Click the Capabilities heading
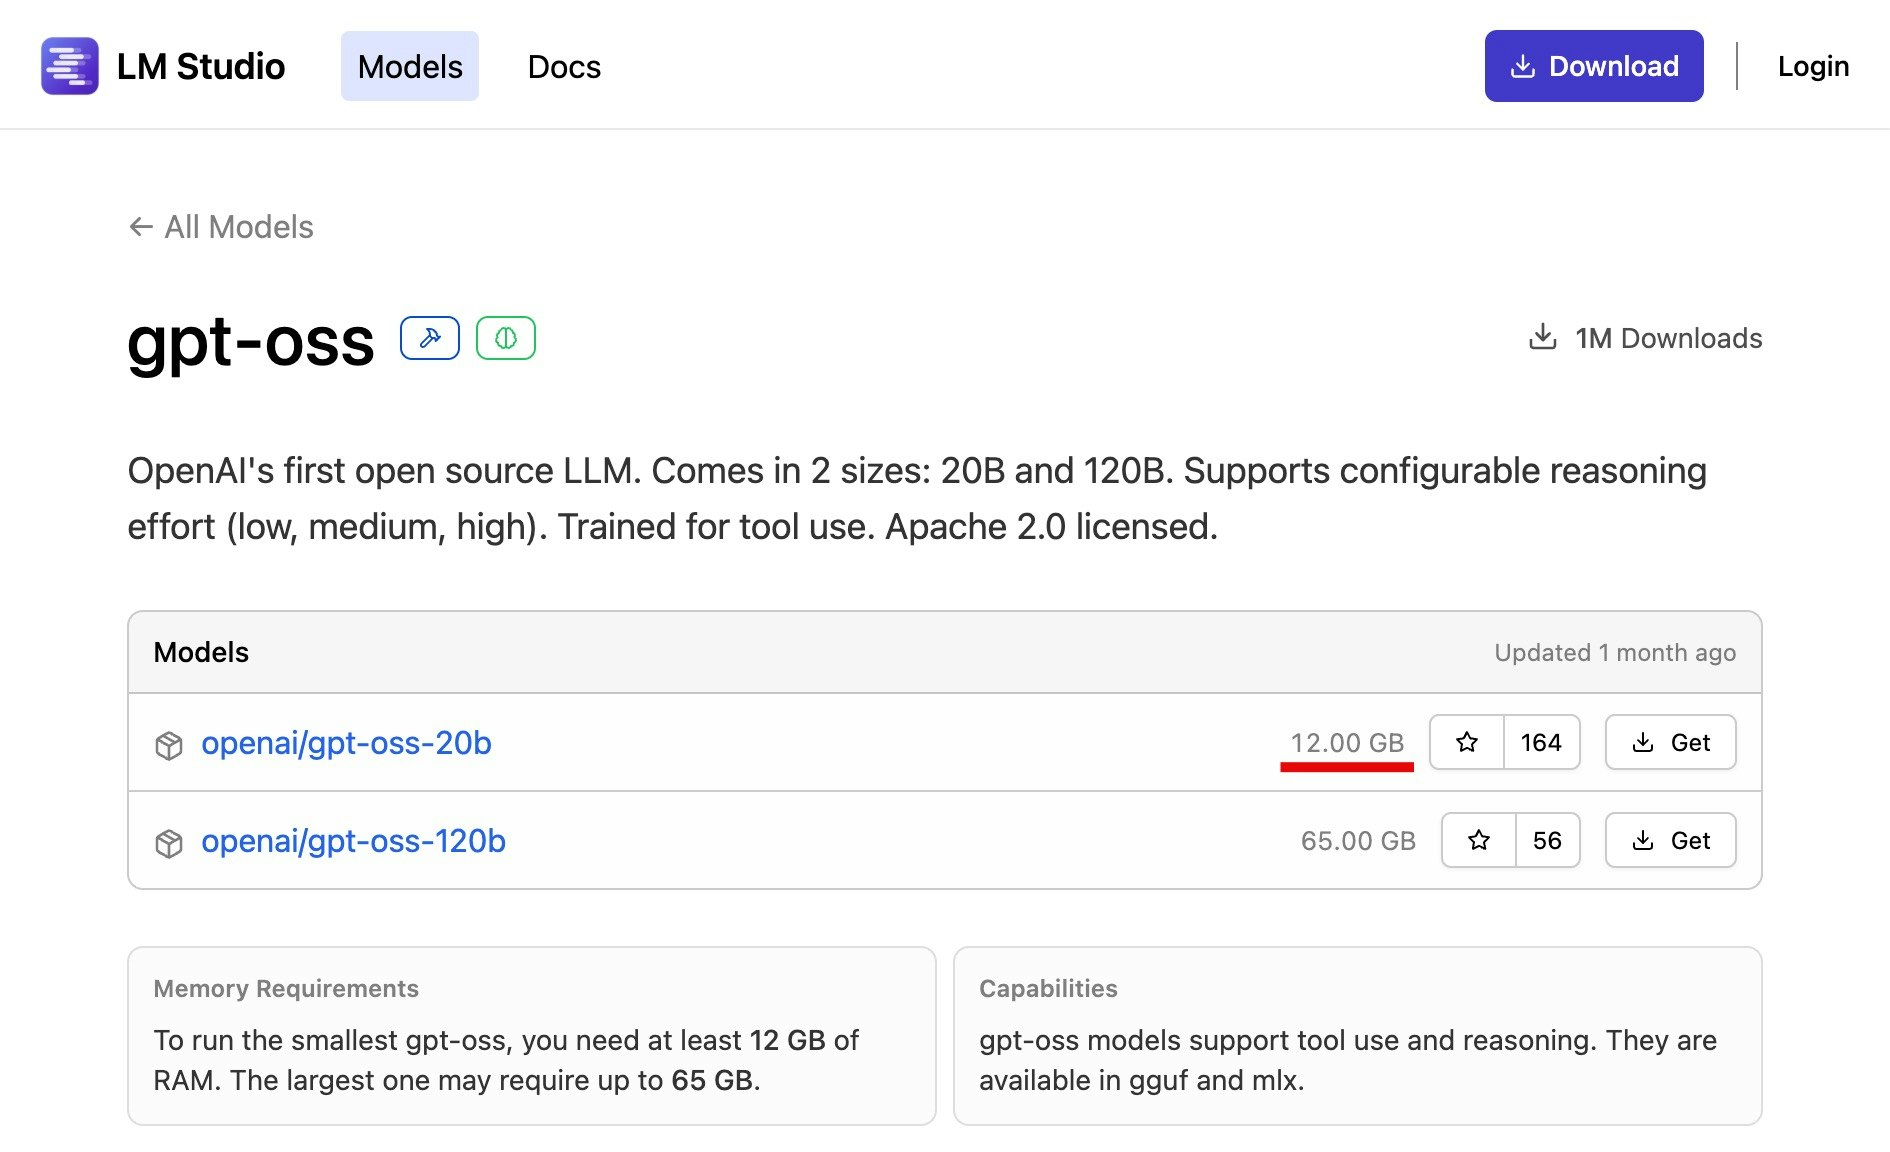The width and height of the screenshot is (1890, 1152). pos(1048,988)
